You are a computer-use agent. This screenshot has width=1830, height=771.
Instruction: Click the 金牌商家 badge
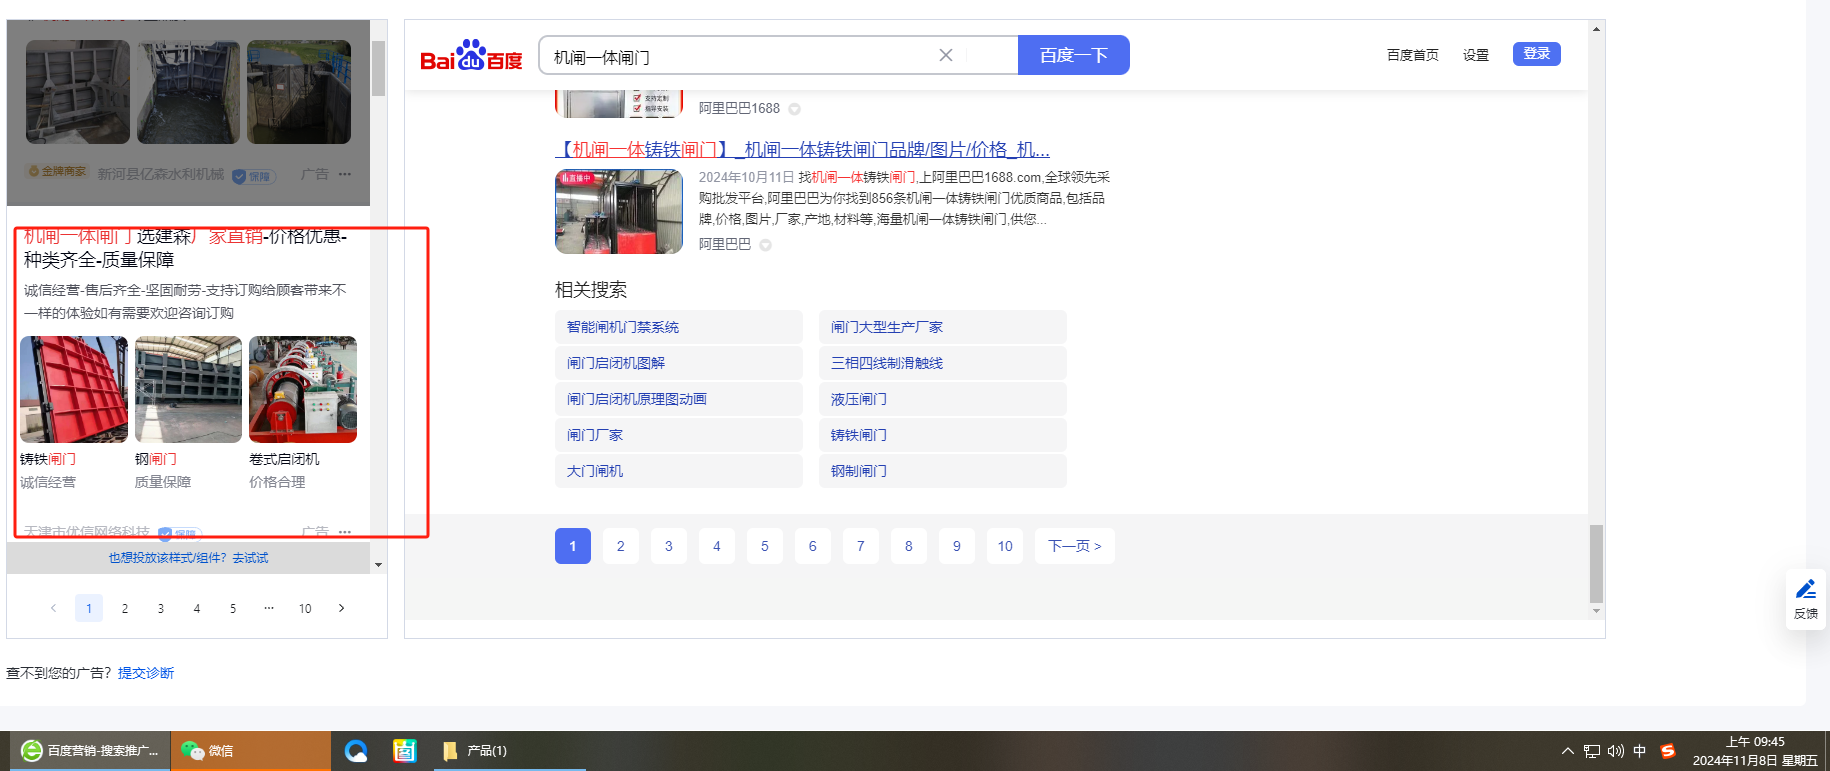58,172
